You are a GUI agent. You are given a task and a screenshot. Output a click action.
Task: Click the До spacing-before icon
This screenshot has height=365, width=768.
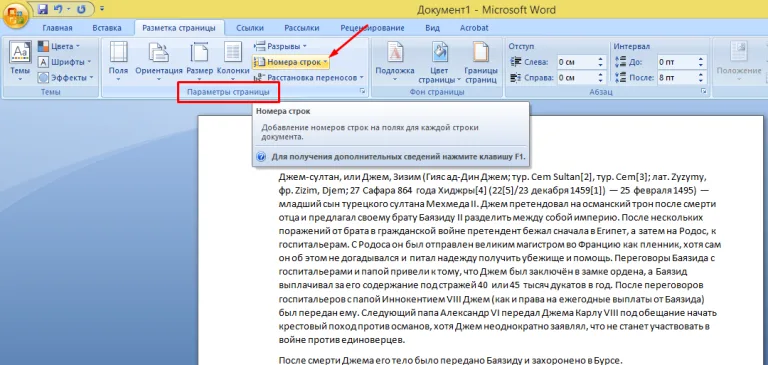click(620, 62)
